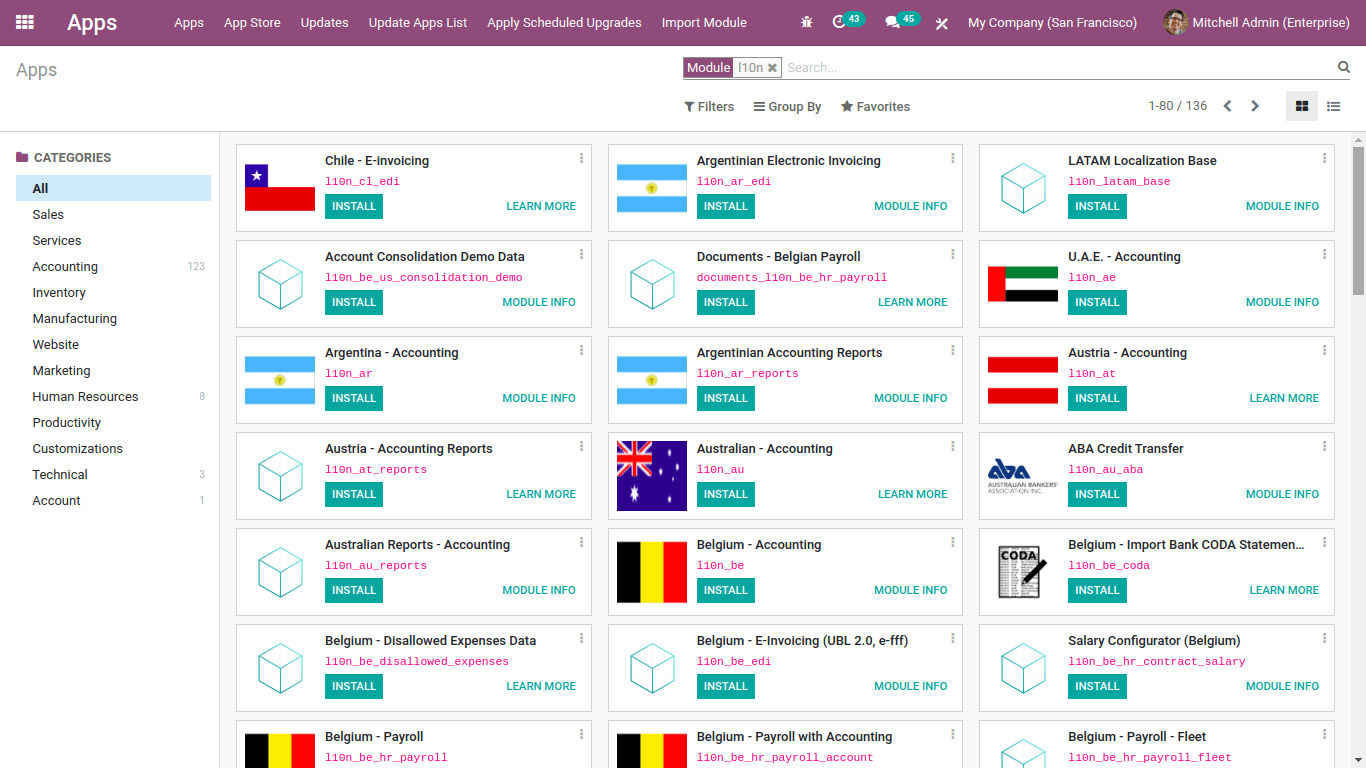Open activities clock icon with 43 badge
This screenshot has width=1366, height=768.
[847, 21]
